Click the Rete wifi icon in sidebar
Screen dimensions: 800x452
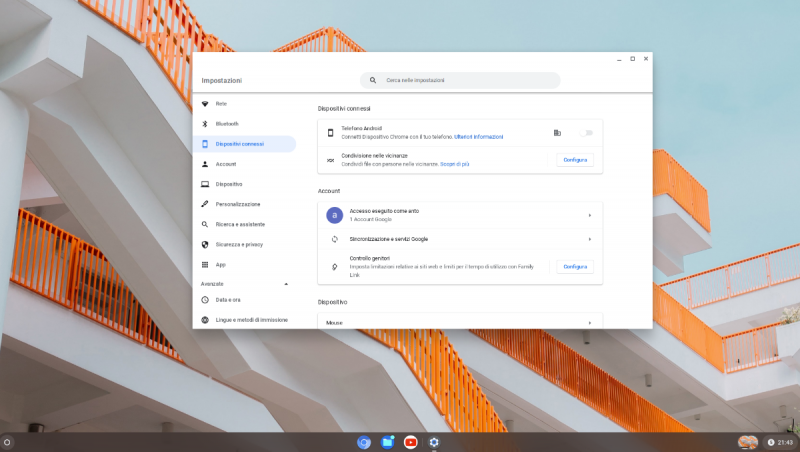click(205, 104)
